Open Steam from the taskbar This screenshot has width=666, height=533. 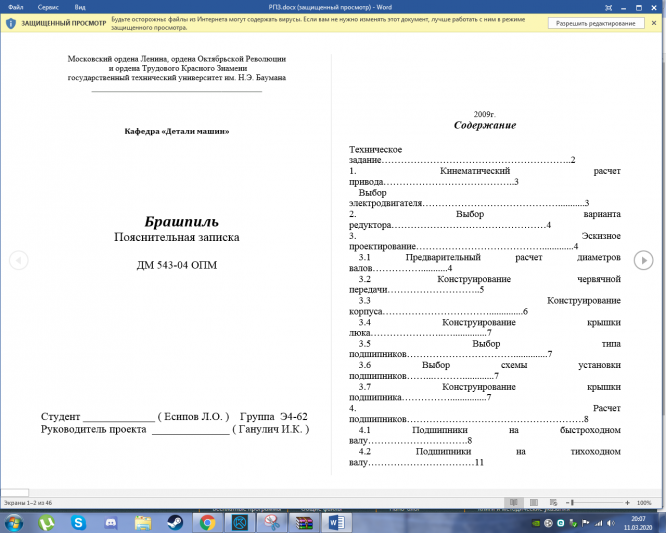tap(175, 522)
